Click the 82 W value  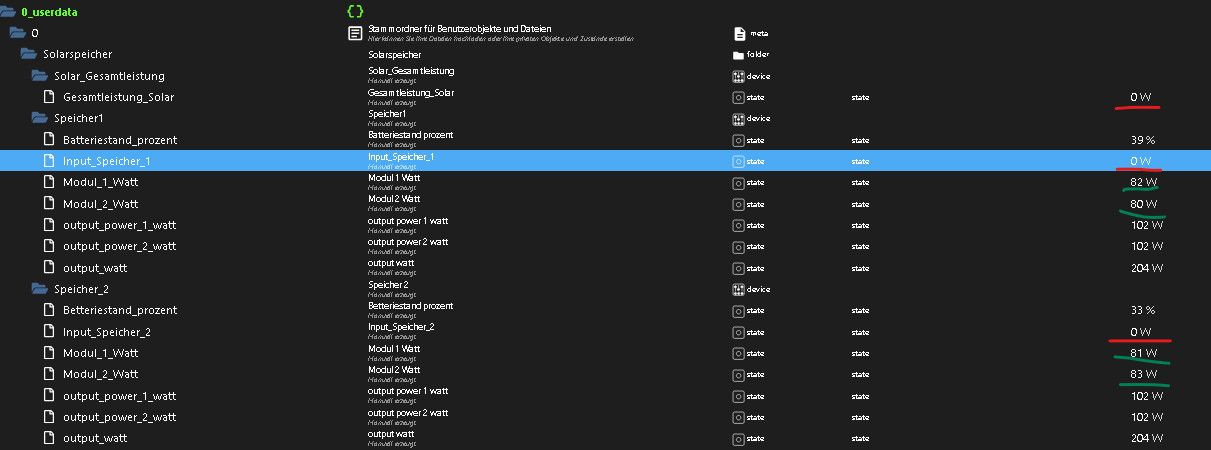pos(1144,183)
